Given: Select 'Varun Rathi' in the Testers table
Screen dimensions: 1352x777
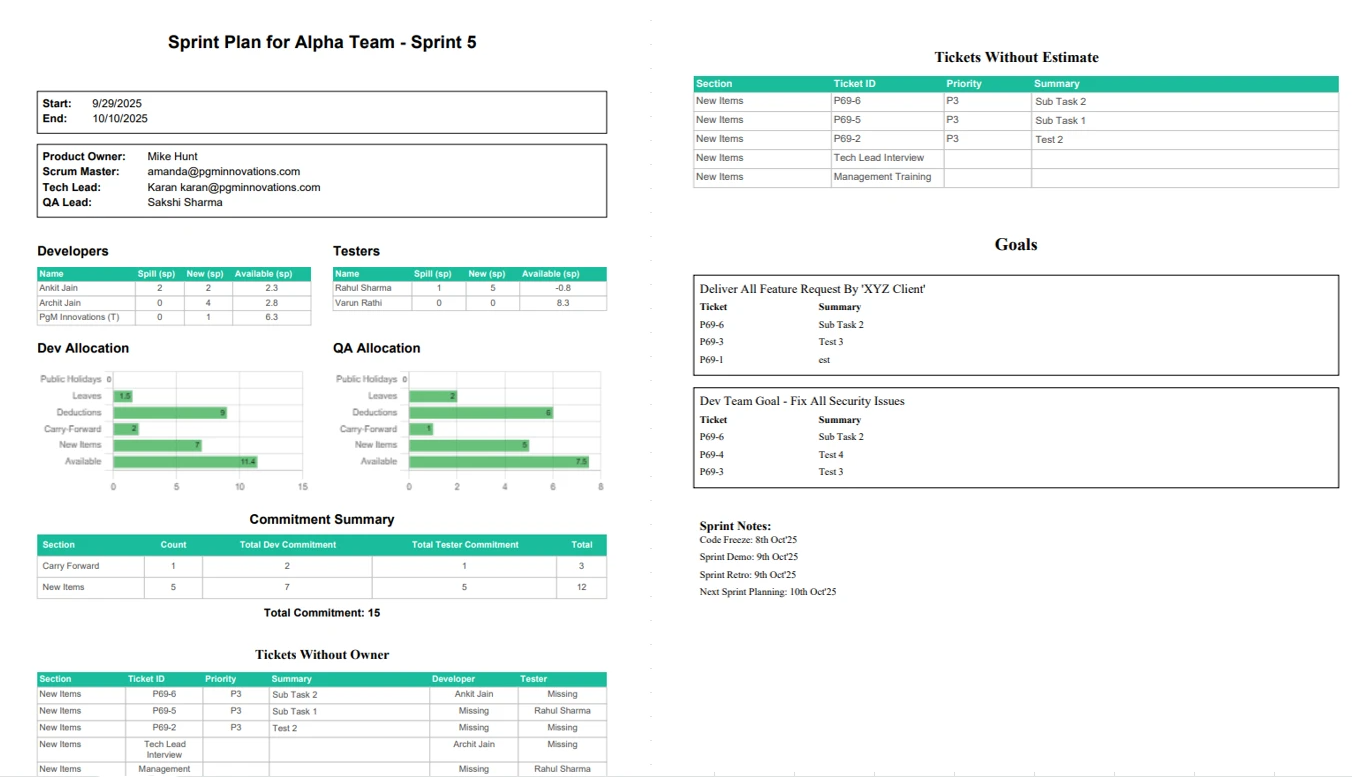Looking at the screenshot, I should (357, 302).
